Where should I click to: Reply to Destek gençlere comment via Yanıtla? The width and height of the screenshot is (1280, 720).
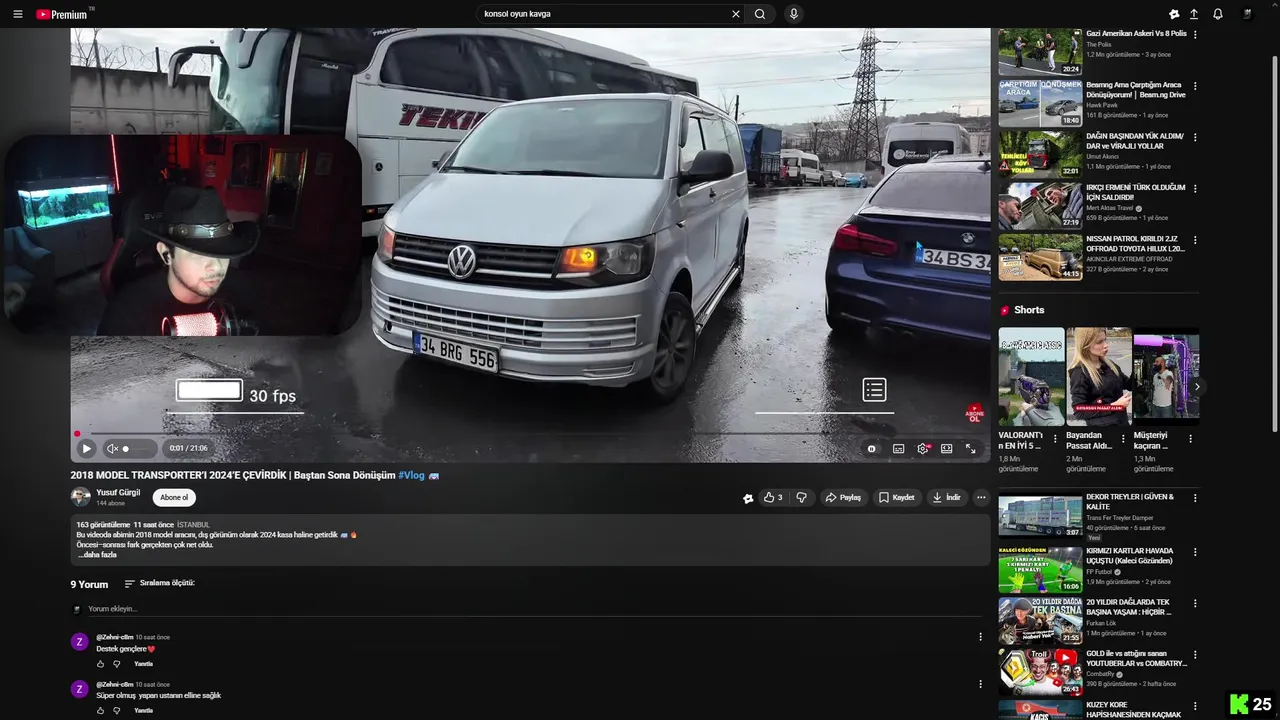coord(143,664)
